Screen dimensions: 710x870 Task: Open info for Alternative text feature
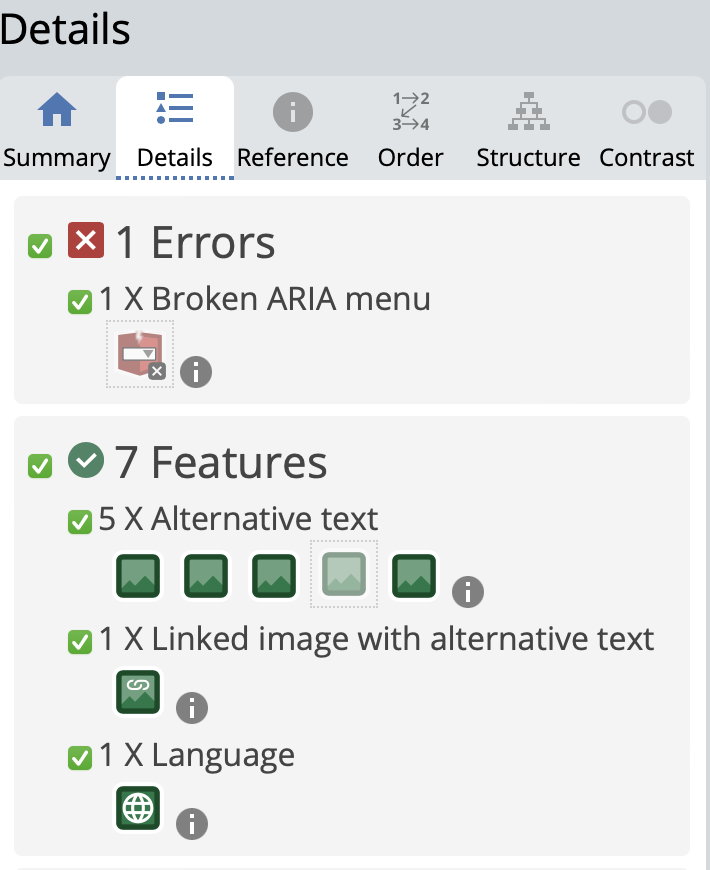pos(467,591)
